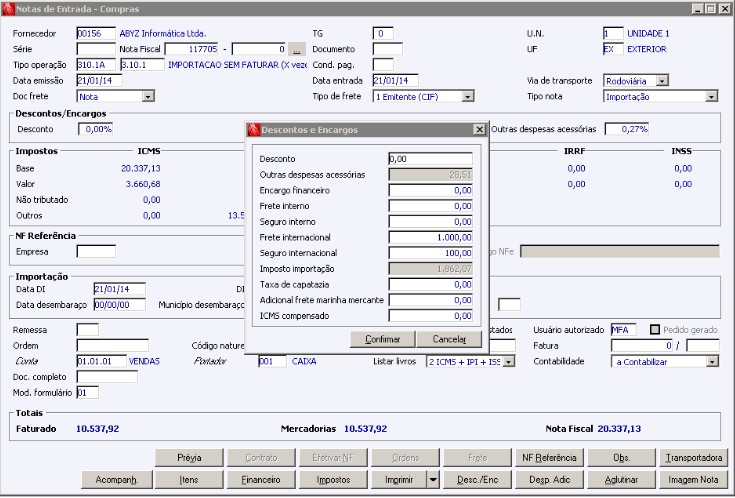Click the Nota Fiscal lookup ellipsis button
The height and width of the screenshot is (498, 735).
coord(297,49)
